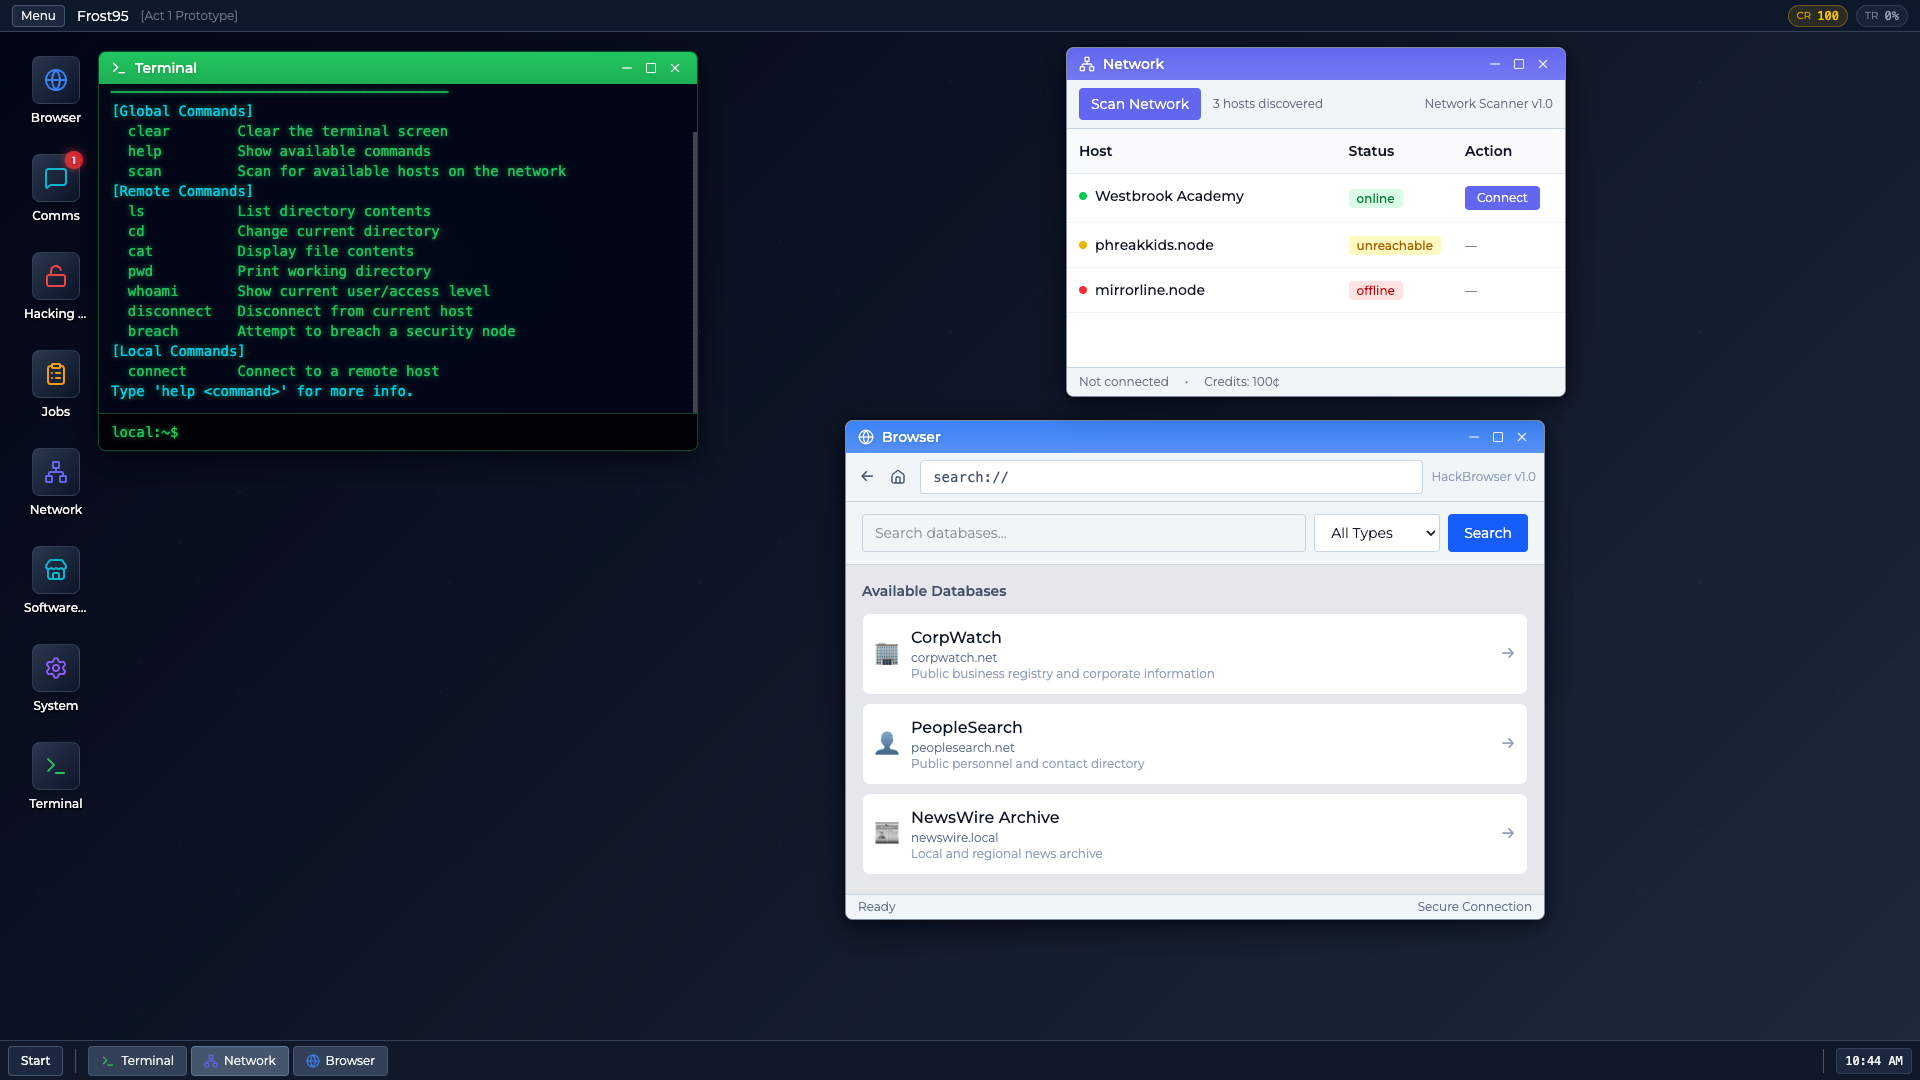Viewport: 1920px width, 1080px height.
Task: Open the CorpWatch database entry arrow
Action: coord(1507,653)
